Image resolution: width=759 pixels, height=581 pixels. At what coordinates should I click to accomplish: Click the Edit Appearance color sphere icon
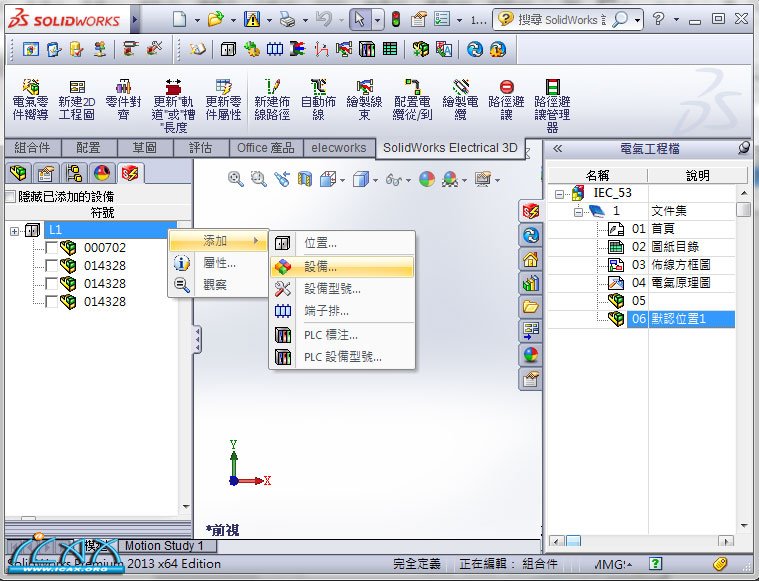click(426, 179)
